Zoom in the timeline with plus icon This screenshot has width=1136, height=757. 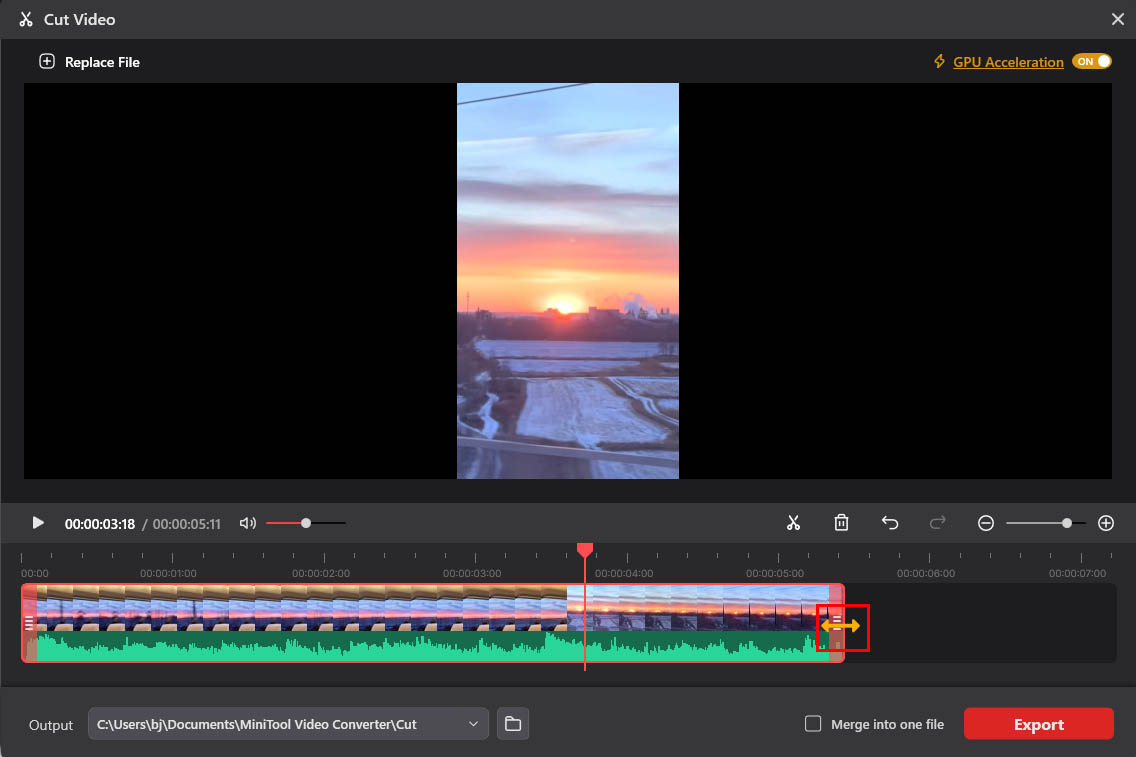point(1106,523)
